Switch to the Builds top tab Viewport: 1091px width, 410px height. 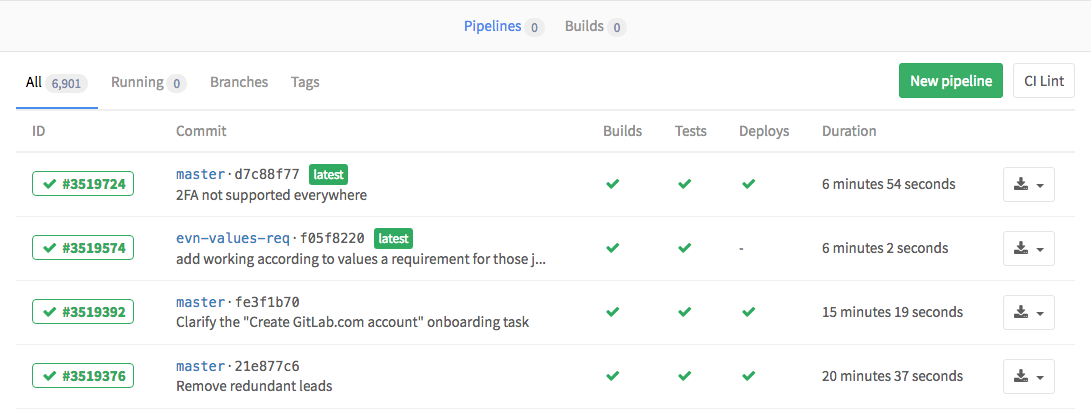[x=584, y=26]
